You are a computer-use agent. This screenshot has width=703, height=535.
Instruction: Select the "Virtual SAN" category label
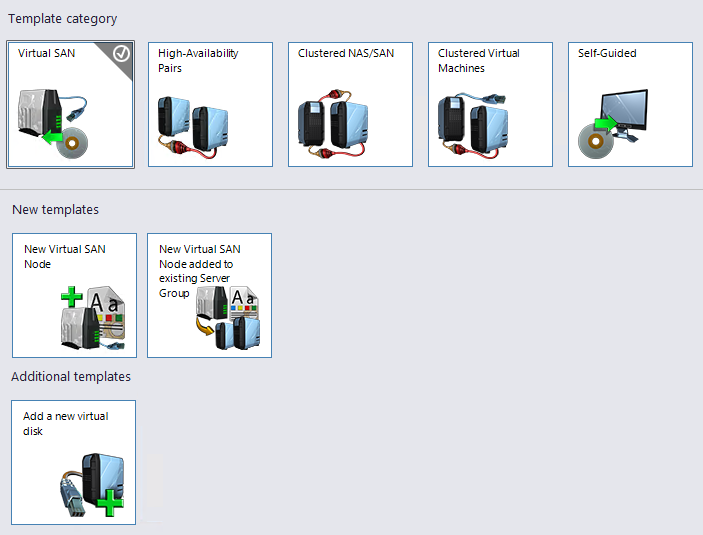click(x=47, y=54)
